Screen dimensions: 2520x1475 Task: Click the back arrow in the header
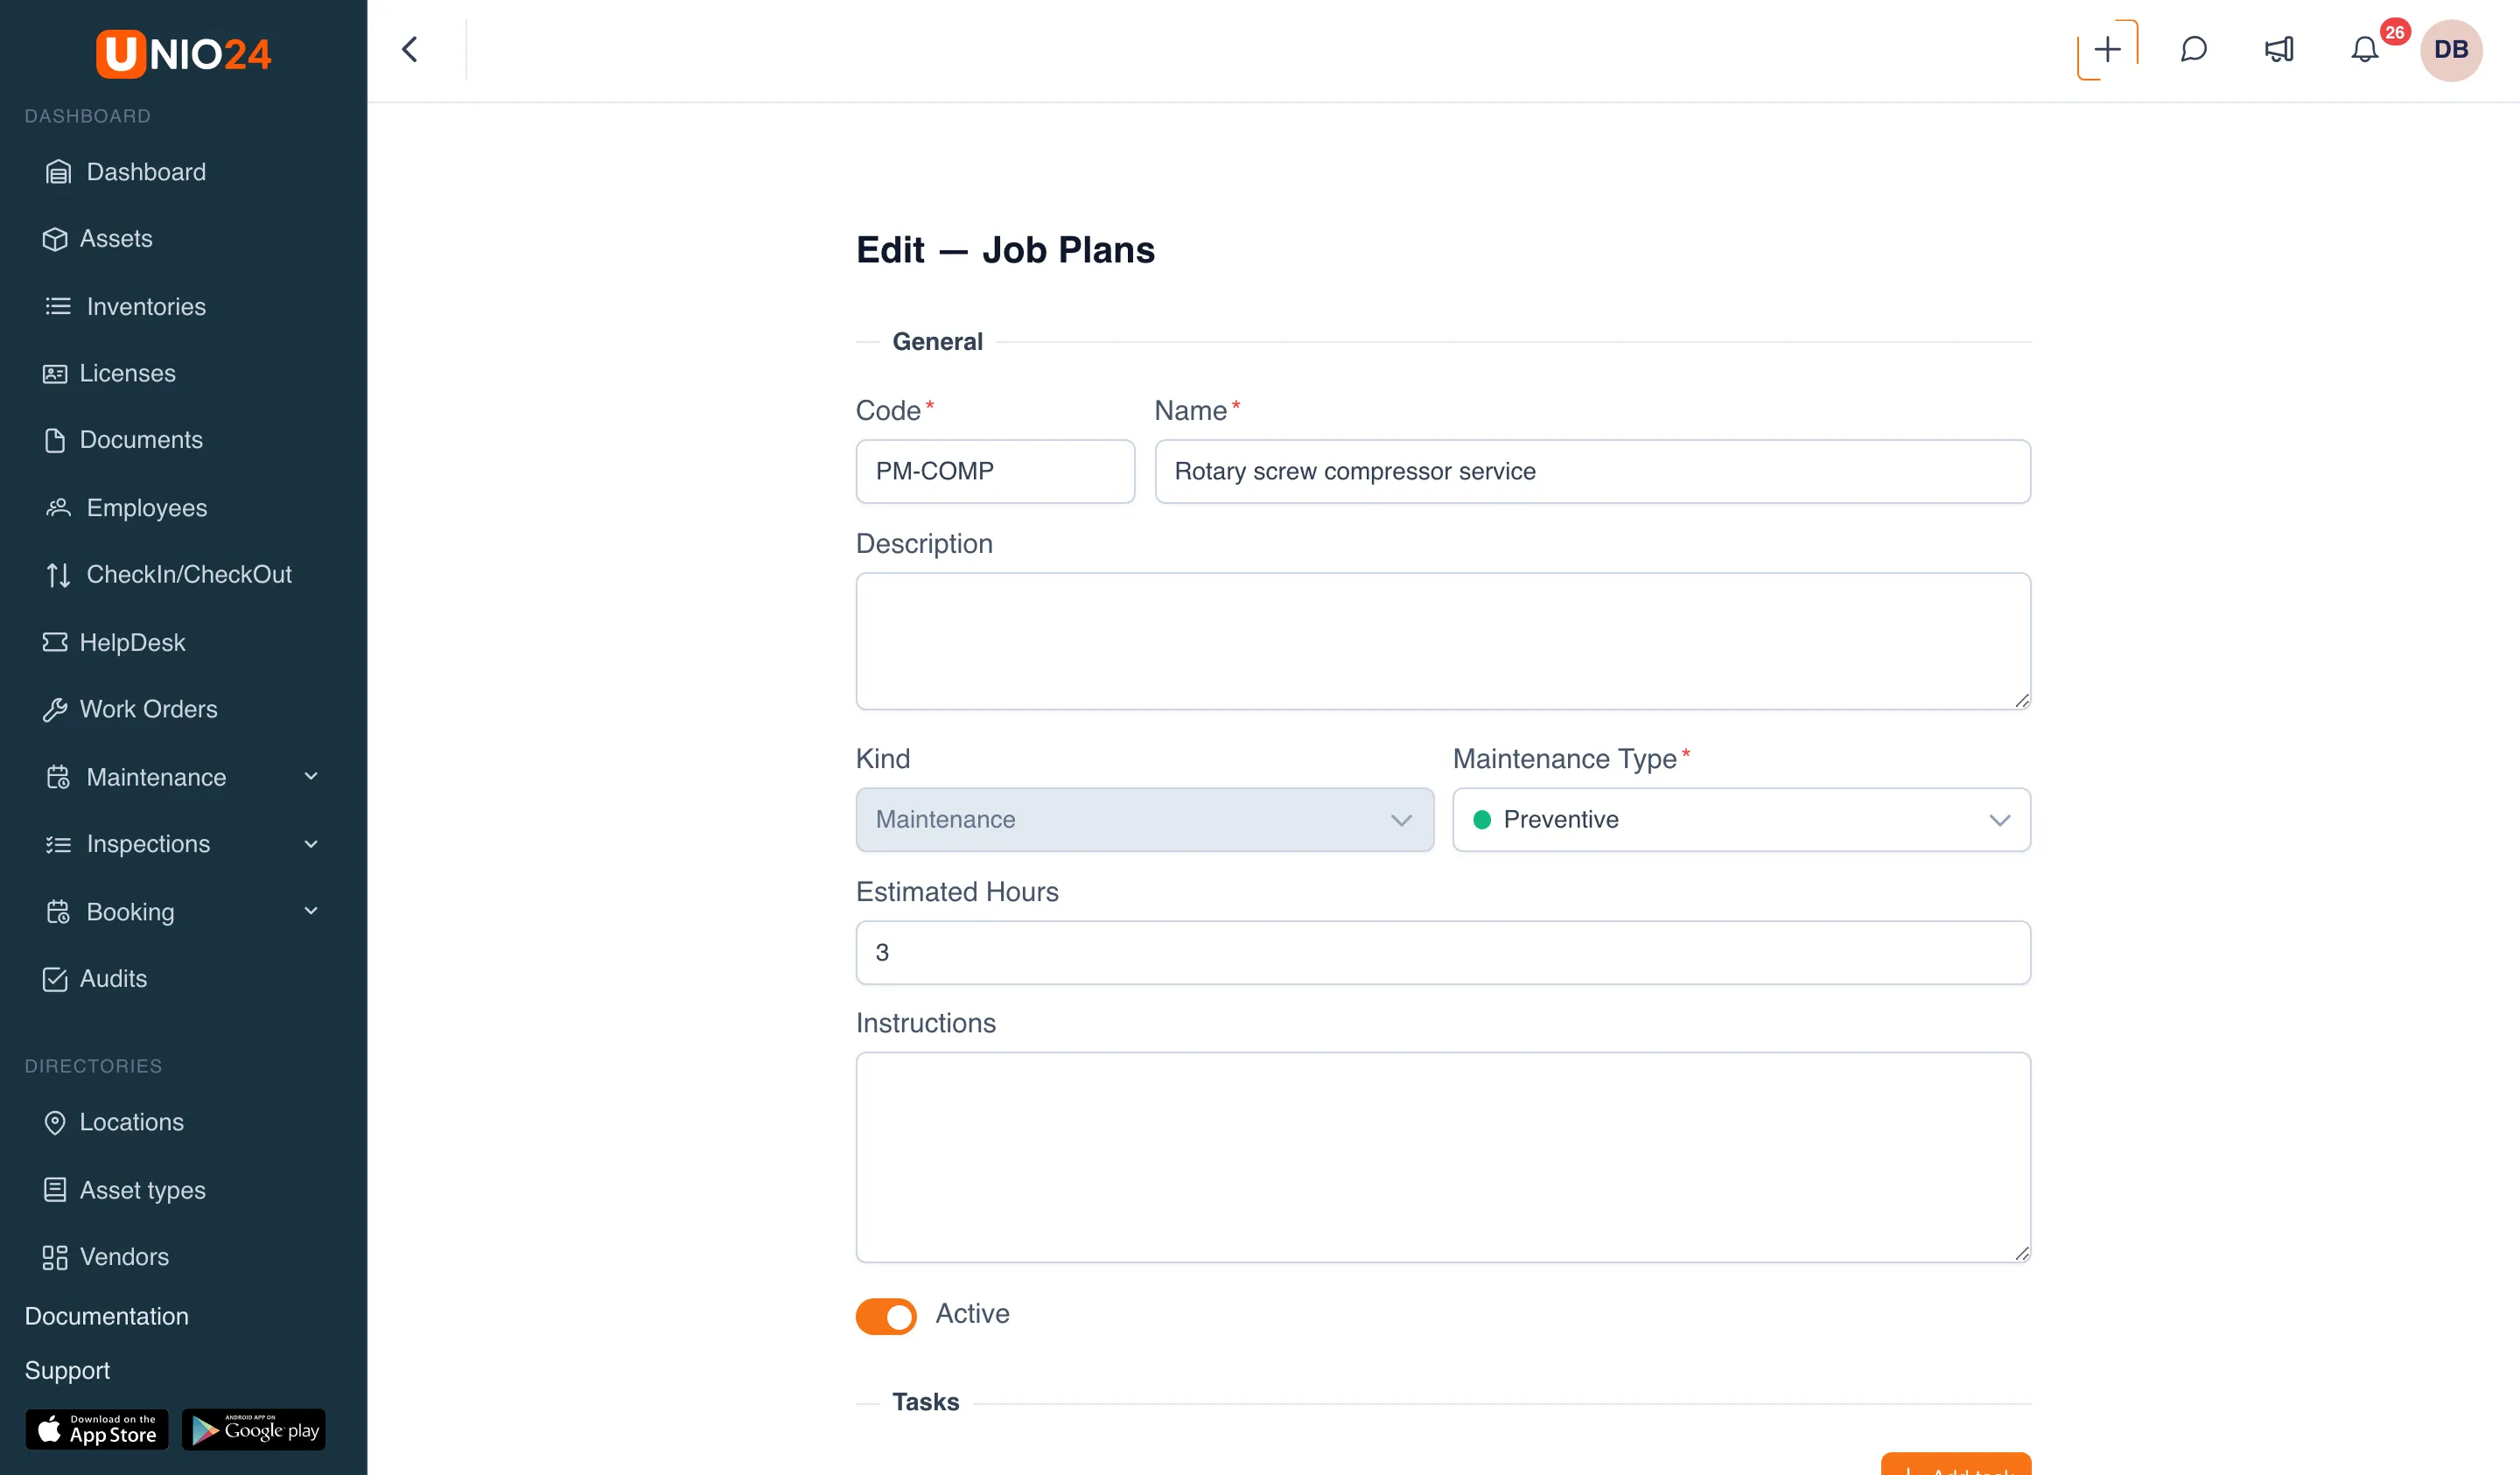point(409,49)
